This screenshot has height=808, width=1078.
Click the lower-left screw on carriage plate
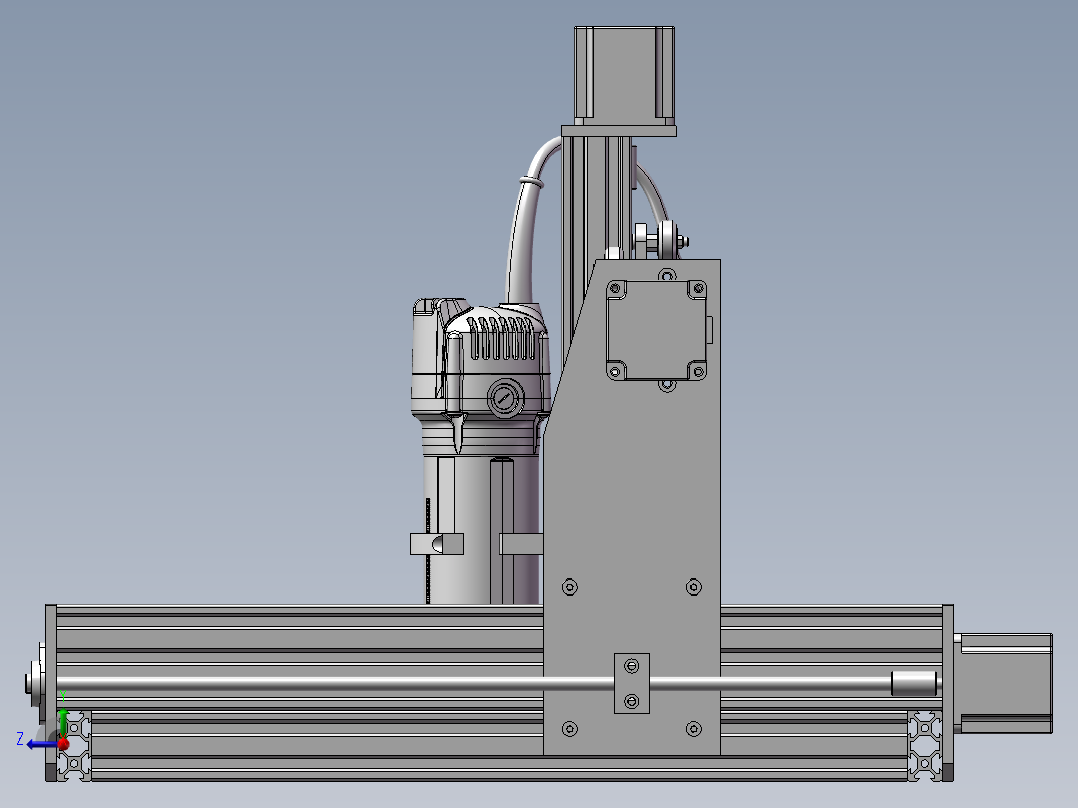(x=570, y=729)
